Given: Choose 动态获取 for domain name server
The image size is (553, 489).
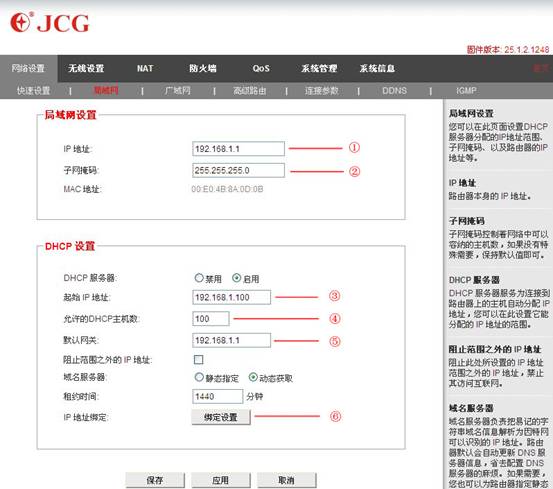Looking at the screenshot, I should click(x=253, y=377).
